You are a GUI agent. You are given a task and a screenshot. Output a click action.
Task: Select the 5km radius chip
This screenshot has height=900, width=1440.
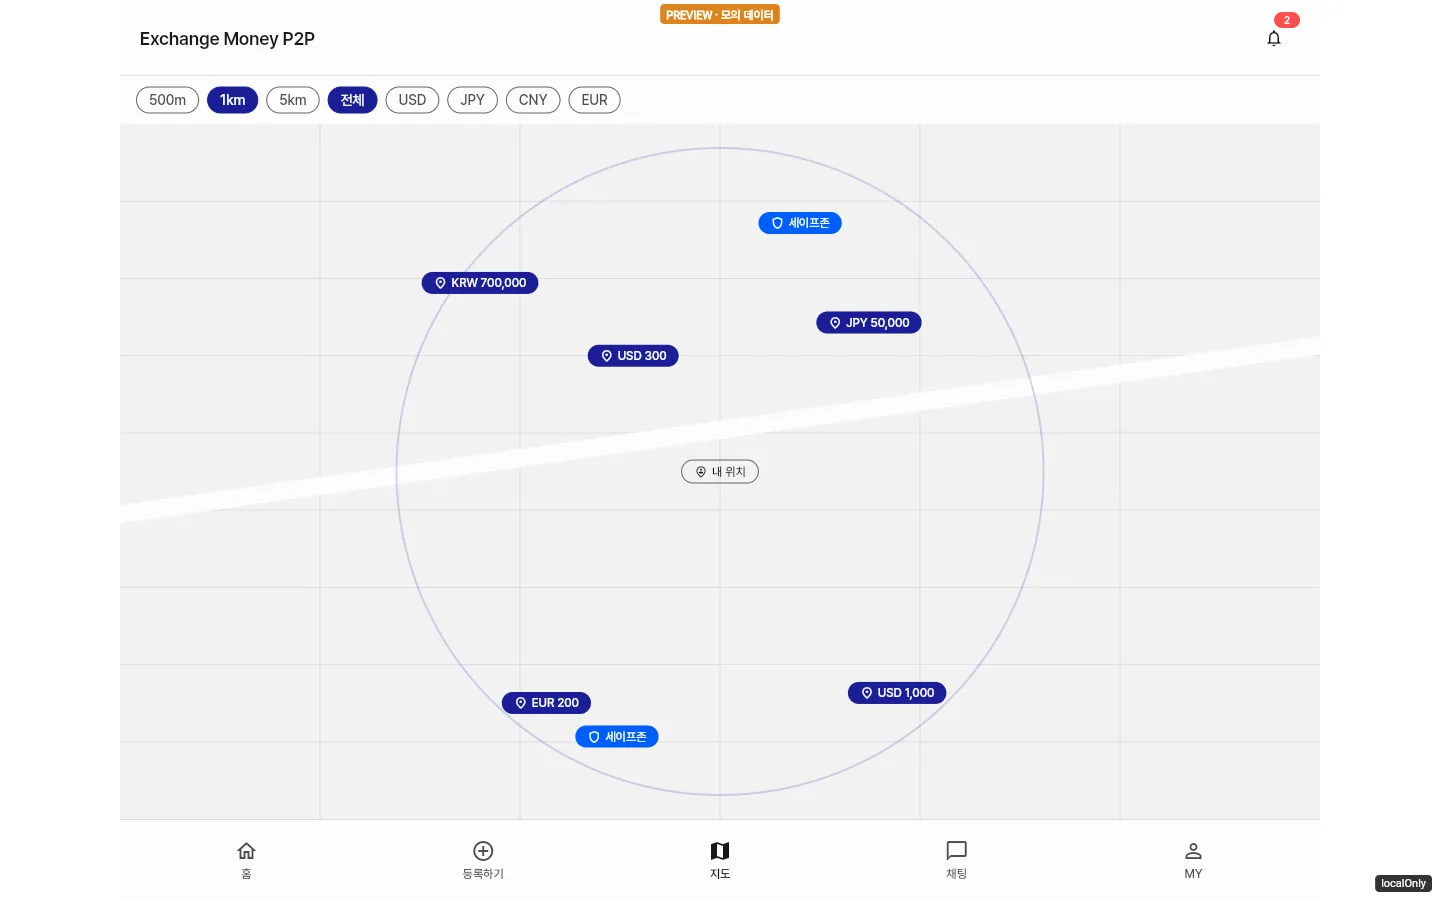pyautogui.click(x=293, y=100)
